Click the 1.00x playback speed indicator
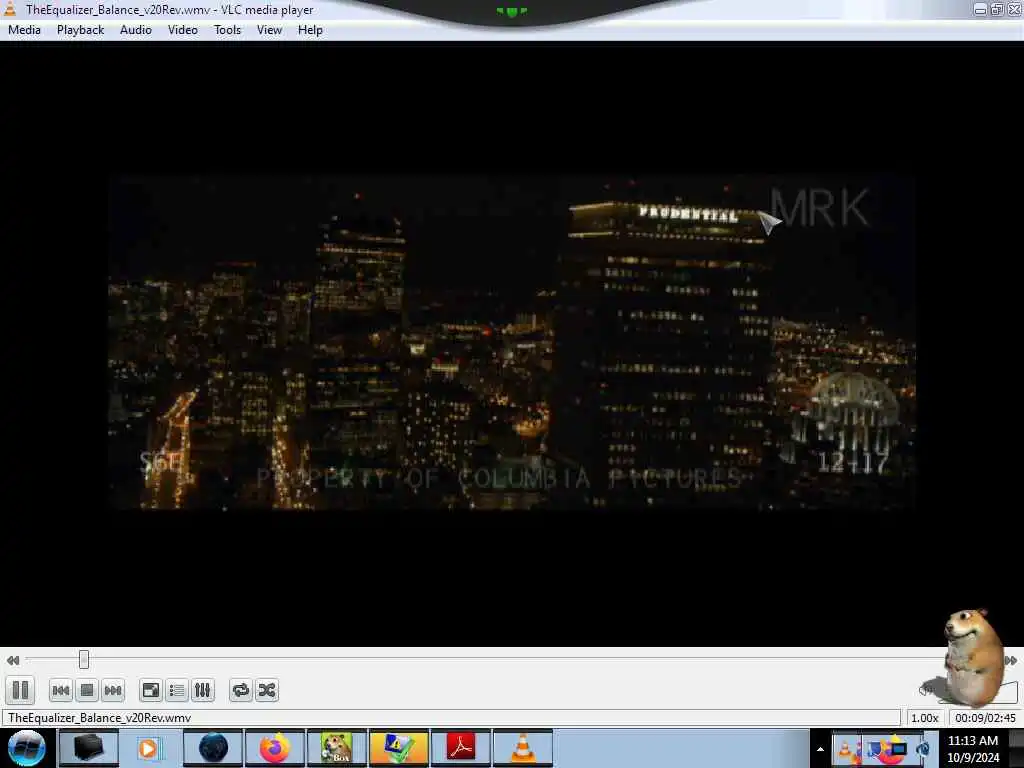 tap(924, 718)
